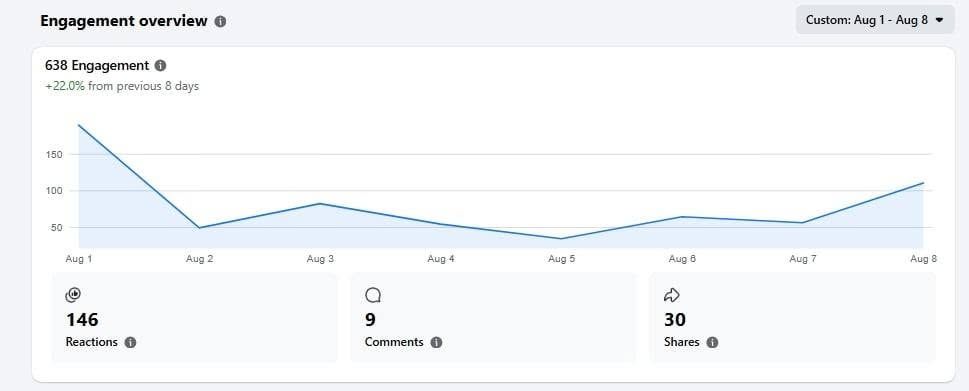The image size is (969, 391).
Task: Click the Aug 5 lowest point on chart
Action: [561, 238]
